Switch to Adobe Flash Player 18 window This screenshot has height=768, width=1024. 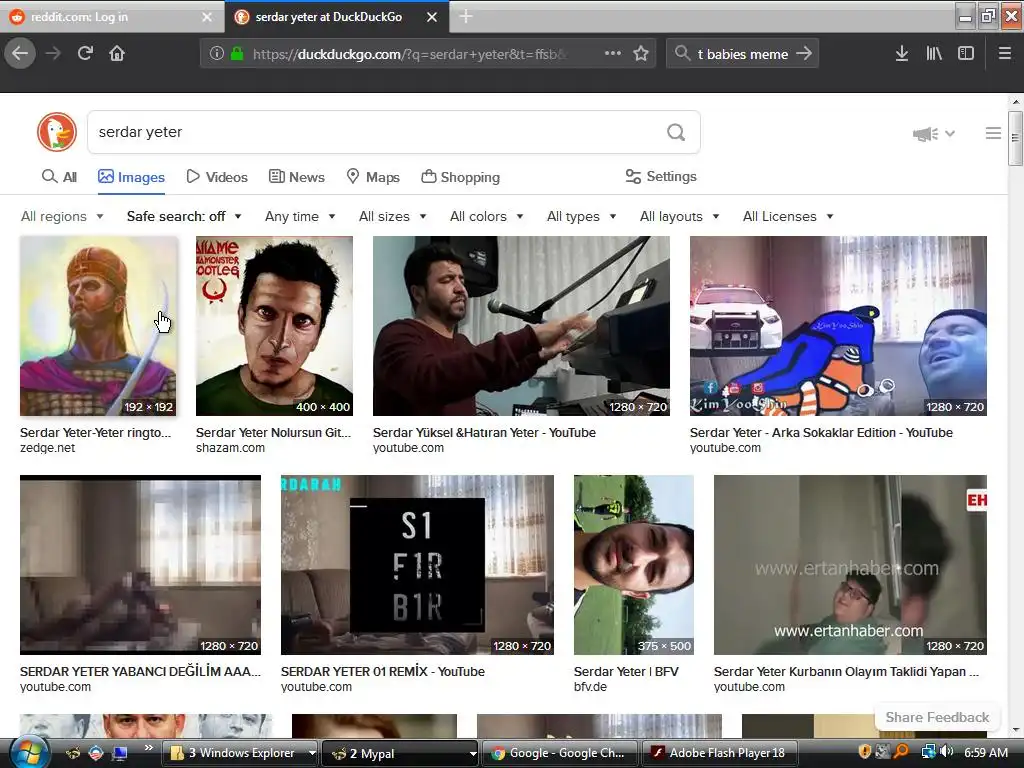[x=719, y=753]
